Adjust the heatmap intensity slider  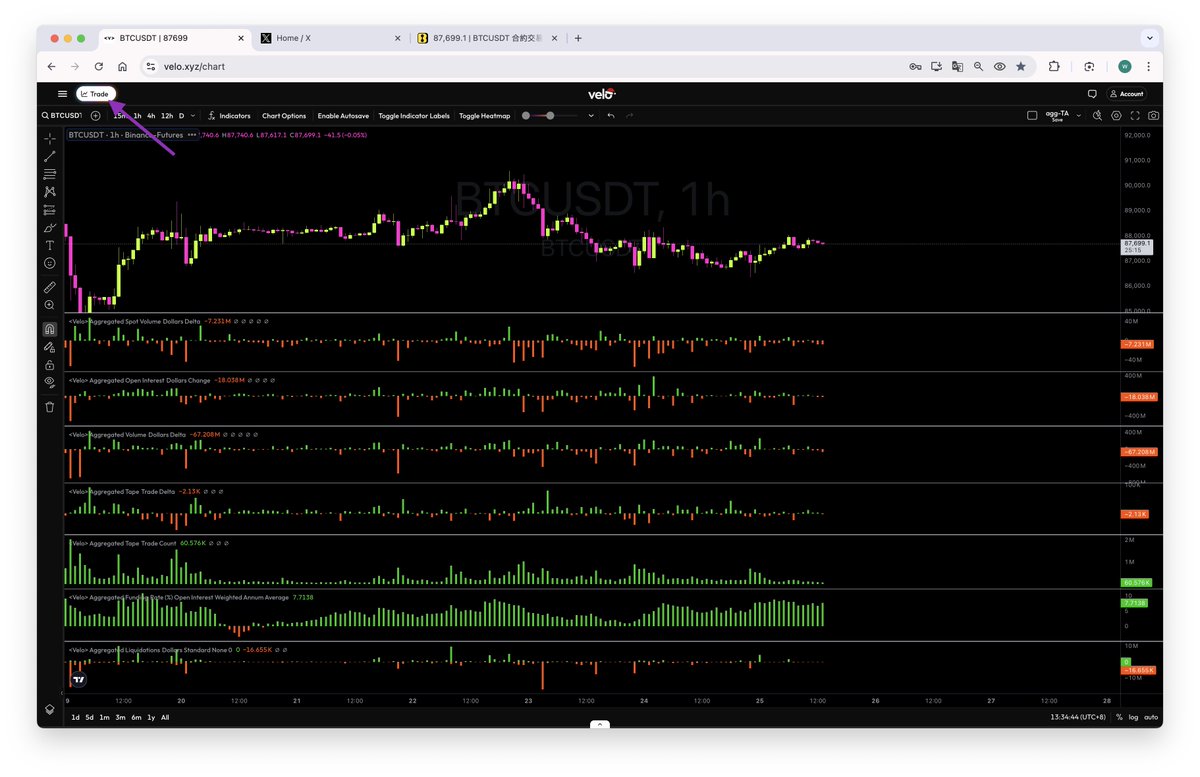[549, 116]
